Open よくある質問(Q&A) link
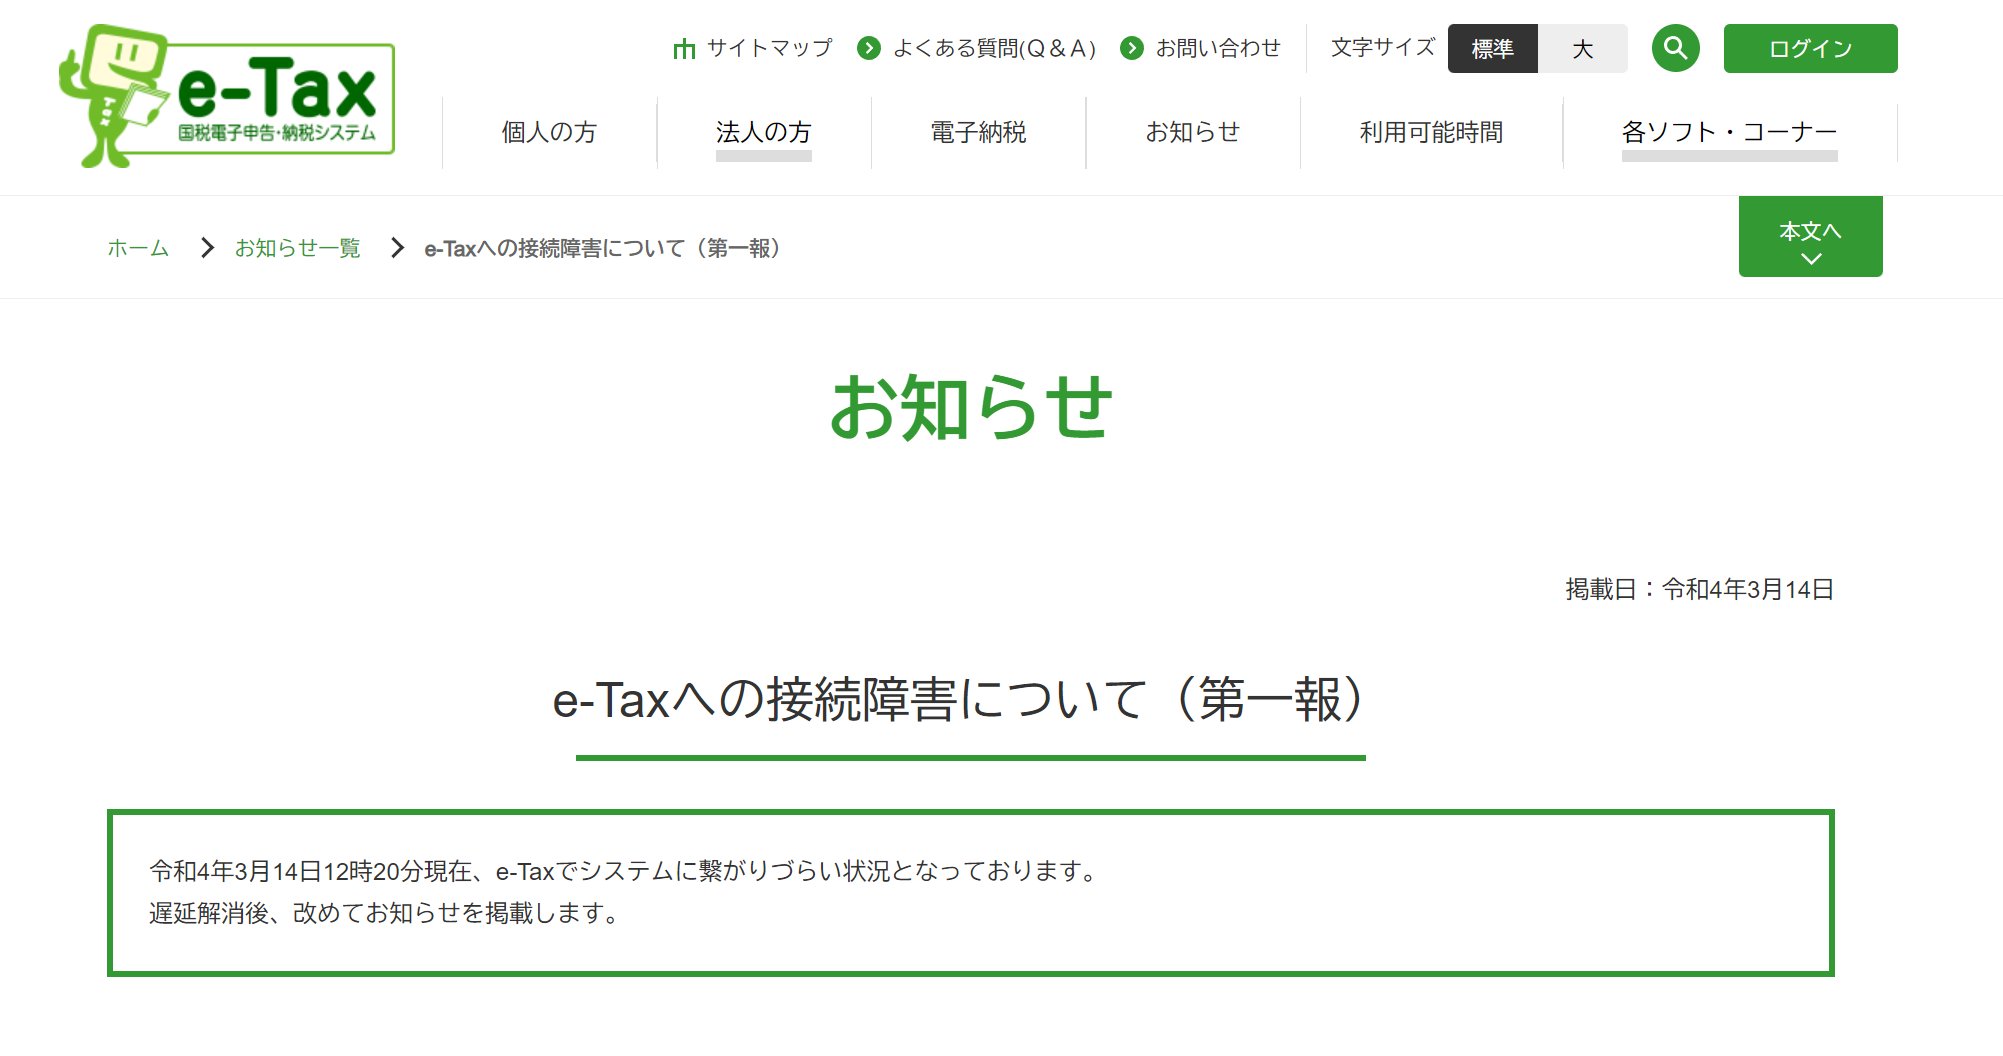 [994, 48]
